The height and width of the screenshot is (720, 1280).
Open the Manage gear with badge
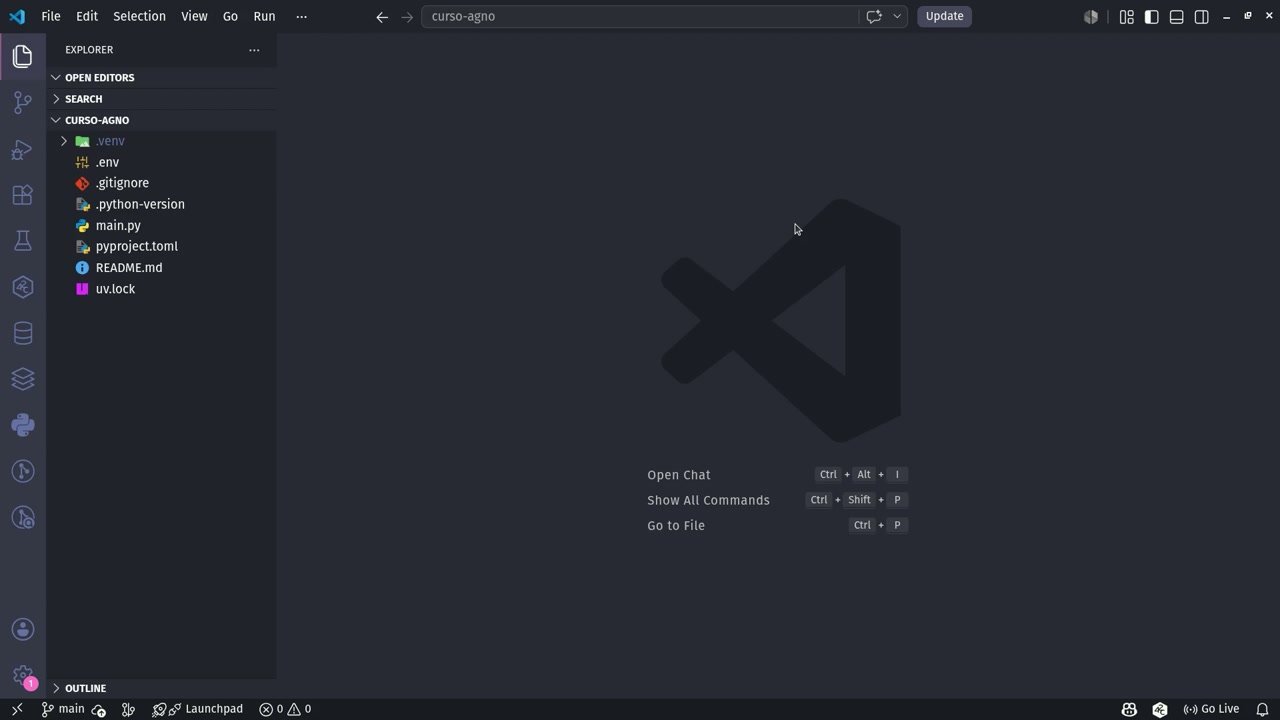[22, 675]
